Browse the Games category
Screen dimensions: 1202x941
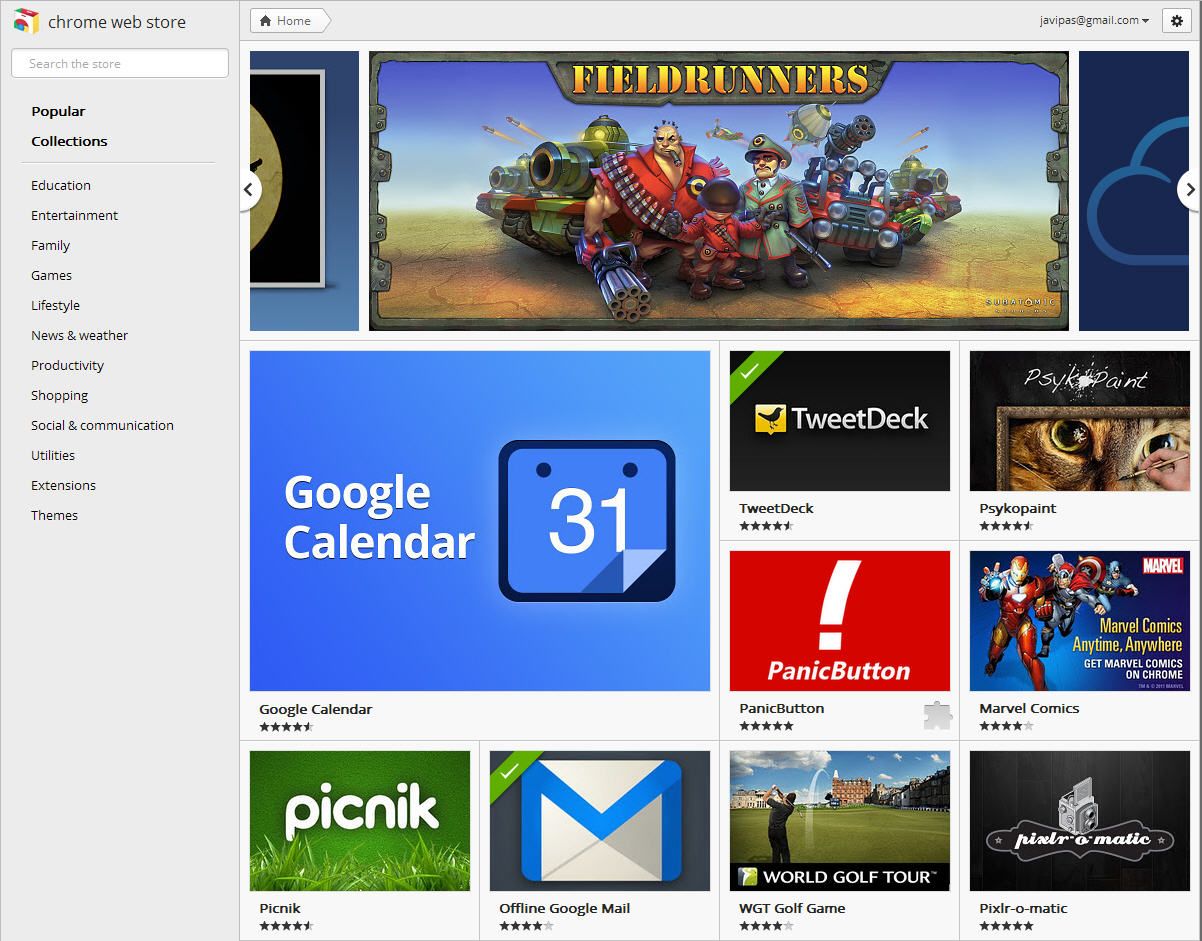tap(51, 275)
